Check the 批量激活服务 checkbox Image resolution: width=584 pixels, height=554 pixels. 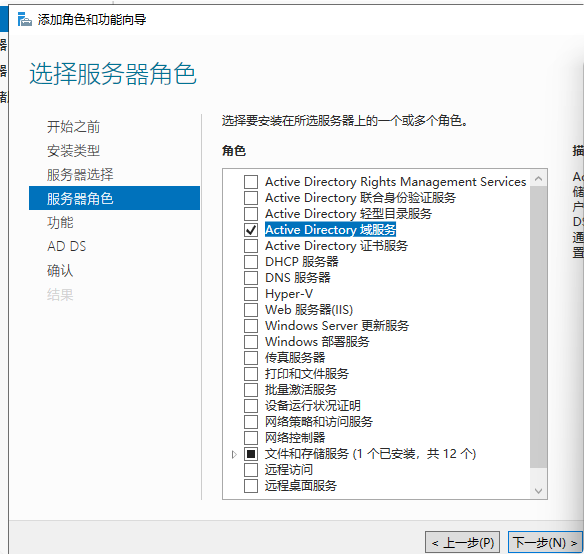(x=251, y=390)
